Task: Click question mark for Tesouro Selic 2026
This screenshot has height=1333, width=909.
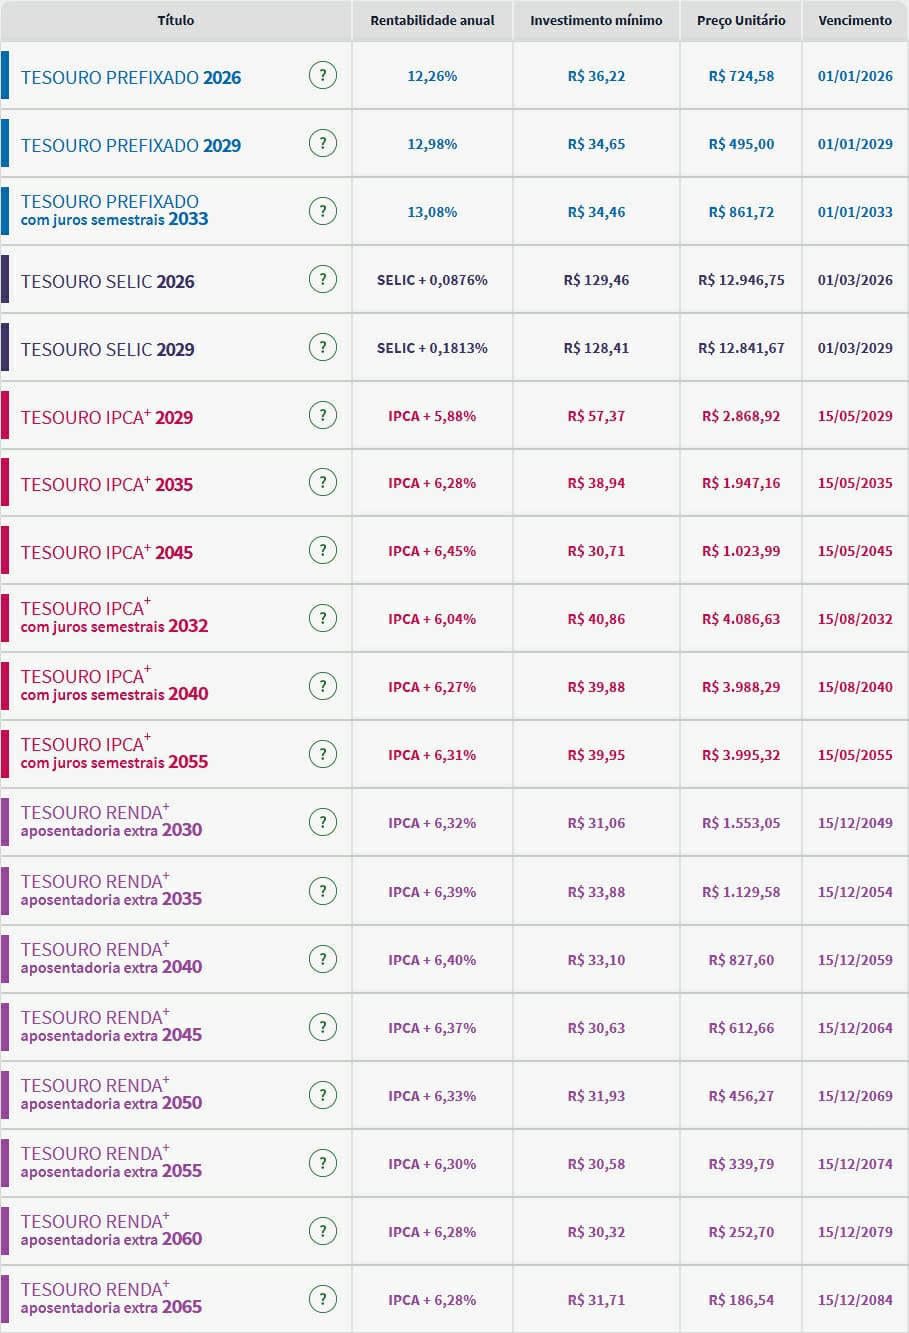Action: click(x=322, y=280)
